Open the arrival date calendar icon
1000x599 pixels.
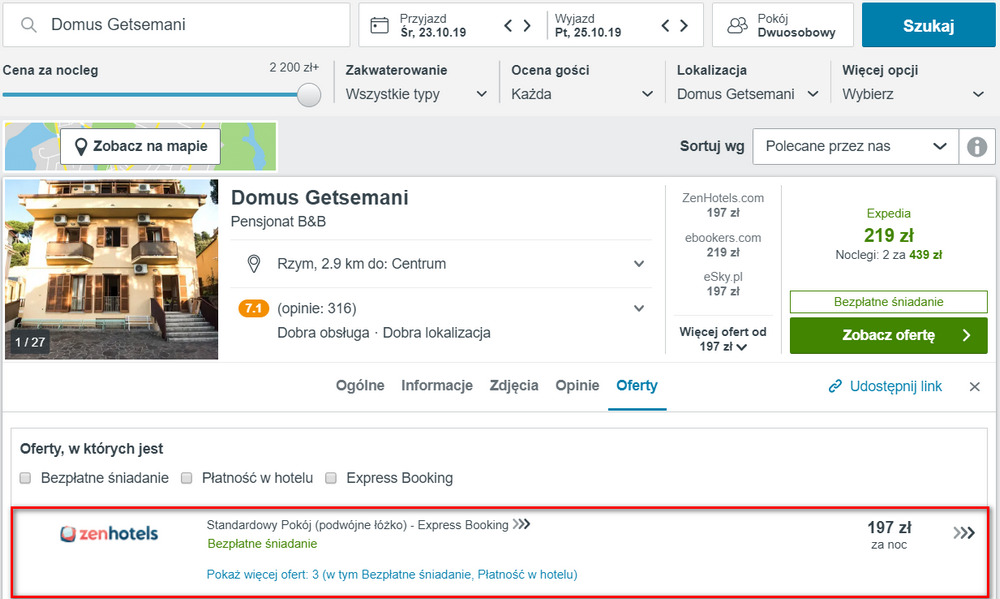tap(379, 26)
